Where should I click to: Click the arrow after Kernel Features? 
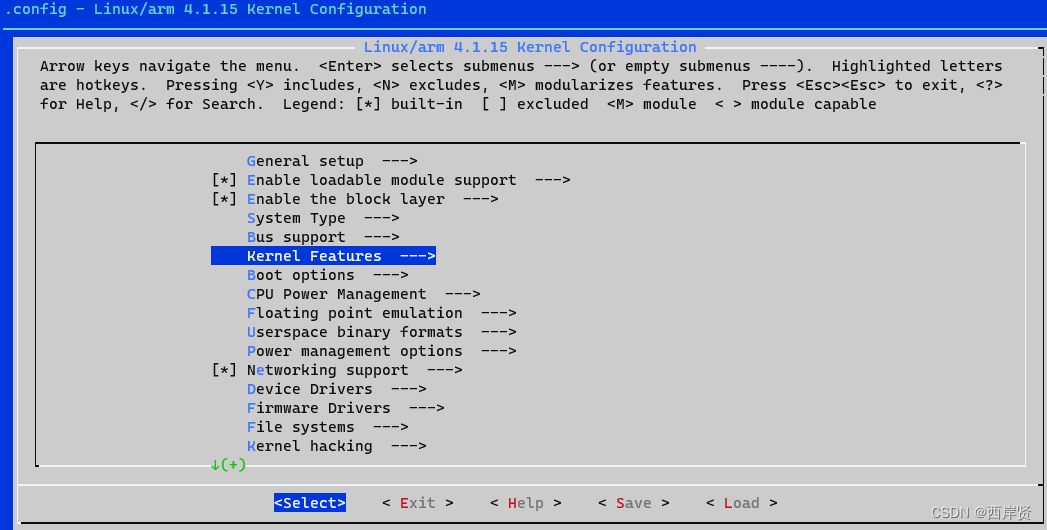[417, 256]
